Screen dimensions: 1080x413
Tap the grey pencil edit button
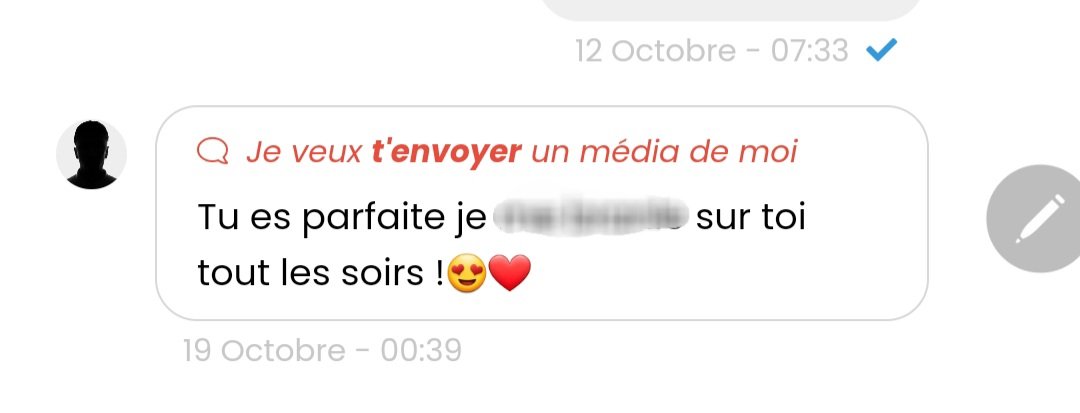(1040, 219)
